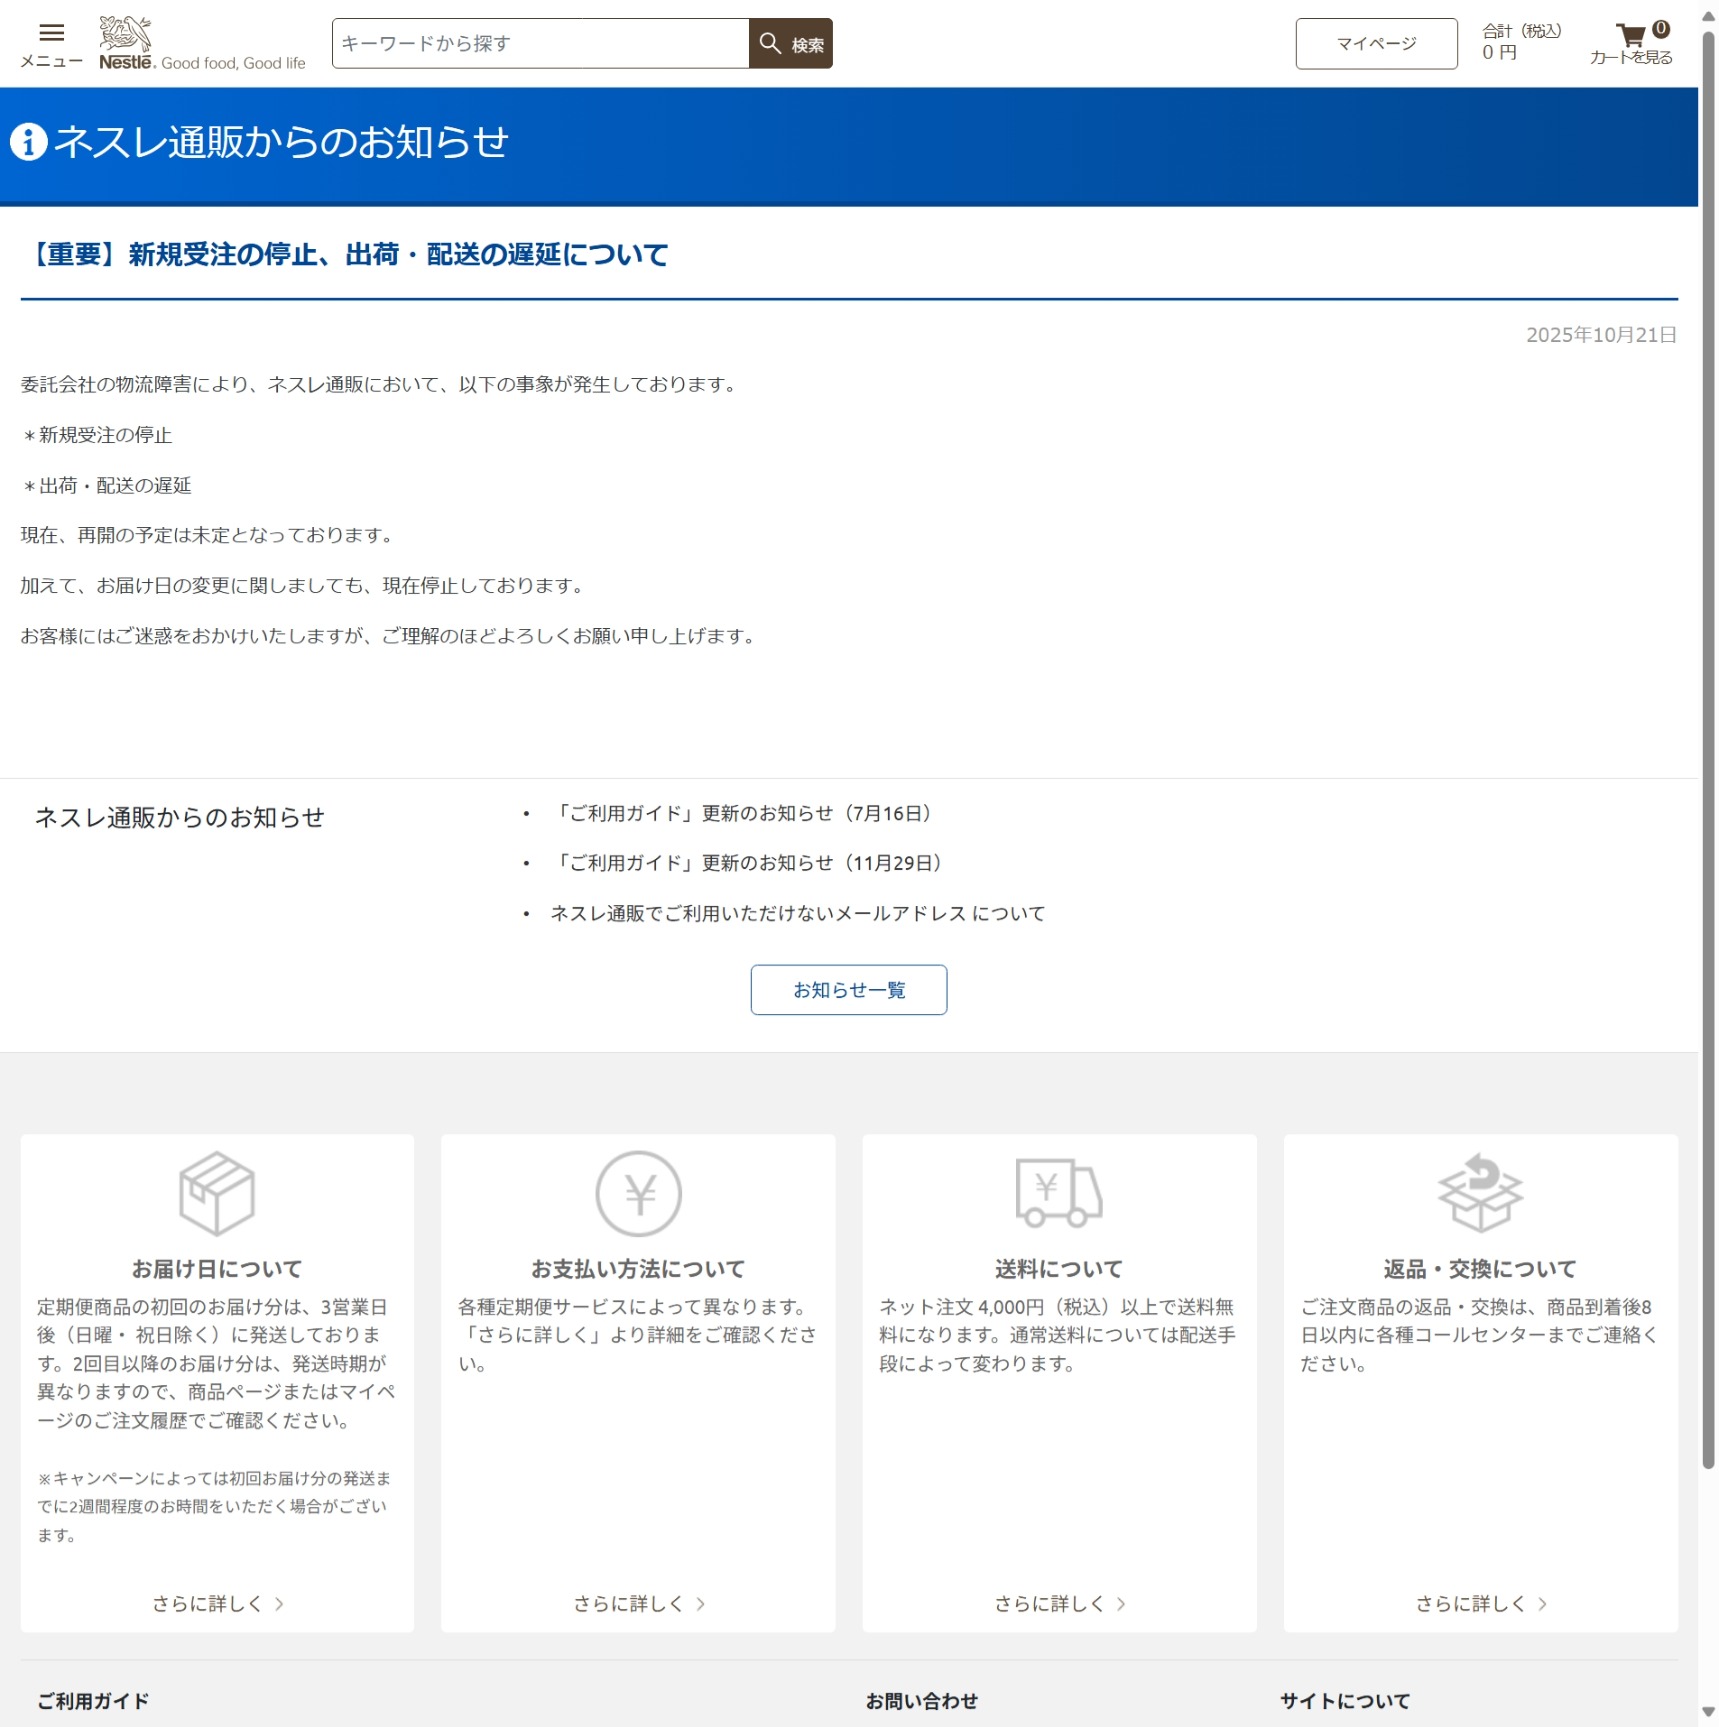
Task: Click the info icon beside ネスレ通販からのお知らせ
Action: (29, 142)
